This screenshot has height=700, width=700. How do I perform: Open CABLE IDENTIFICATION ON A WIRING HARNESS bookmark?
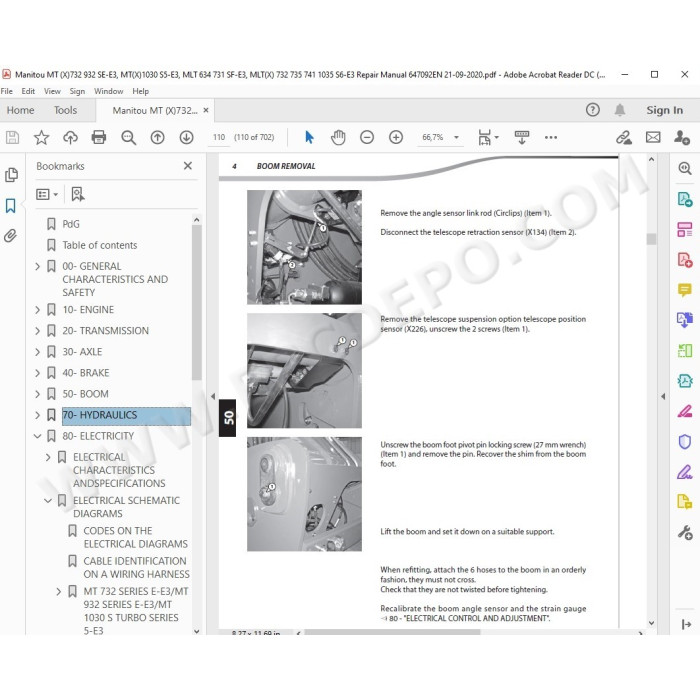coord(137,567)
